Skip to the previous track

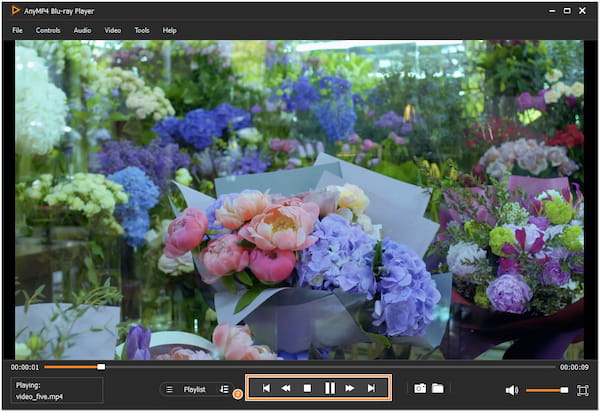tap(266, 388)
